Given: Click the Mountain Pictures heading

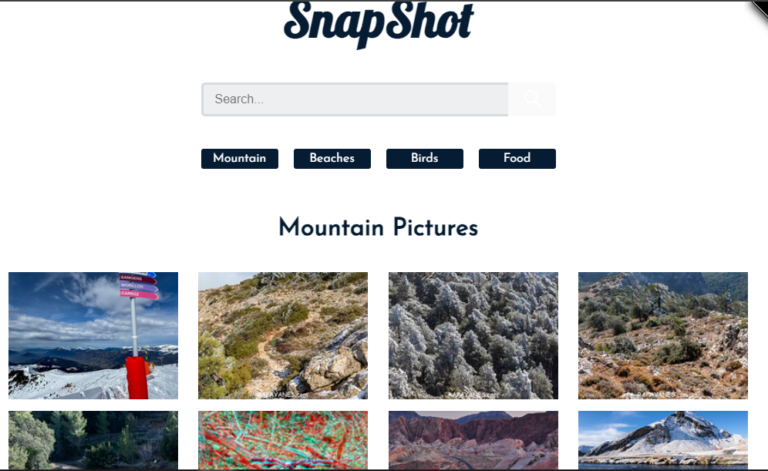Looking at the screenshot, I should point(378,228).
